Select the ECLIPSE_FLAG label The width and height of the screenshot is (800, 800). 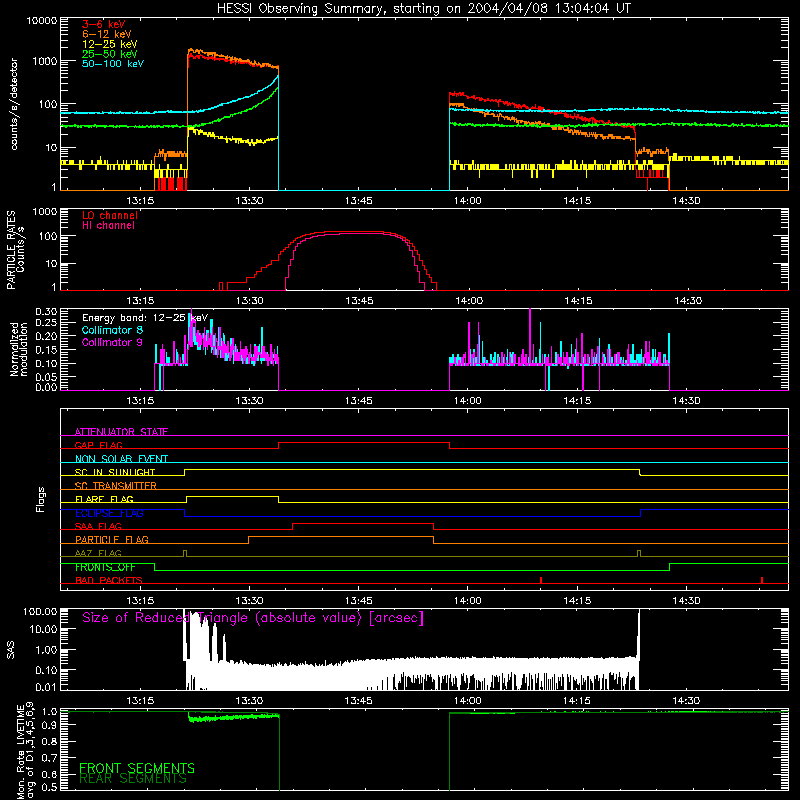tap(109, 513)
